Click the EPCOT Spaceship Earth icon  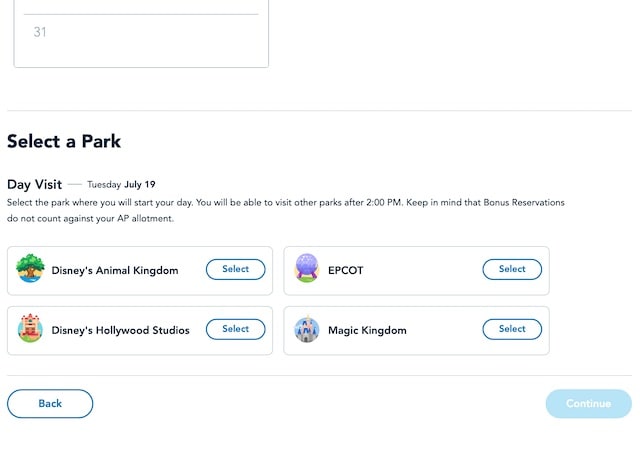coord(307,268)
